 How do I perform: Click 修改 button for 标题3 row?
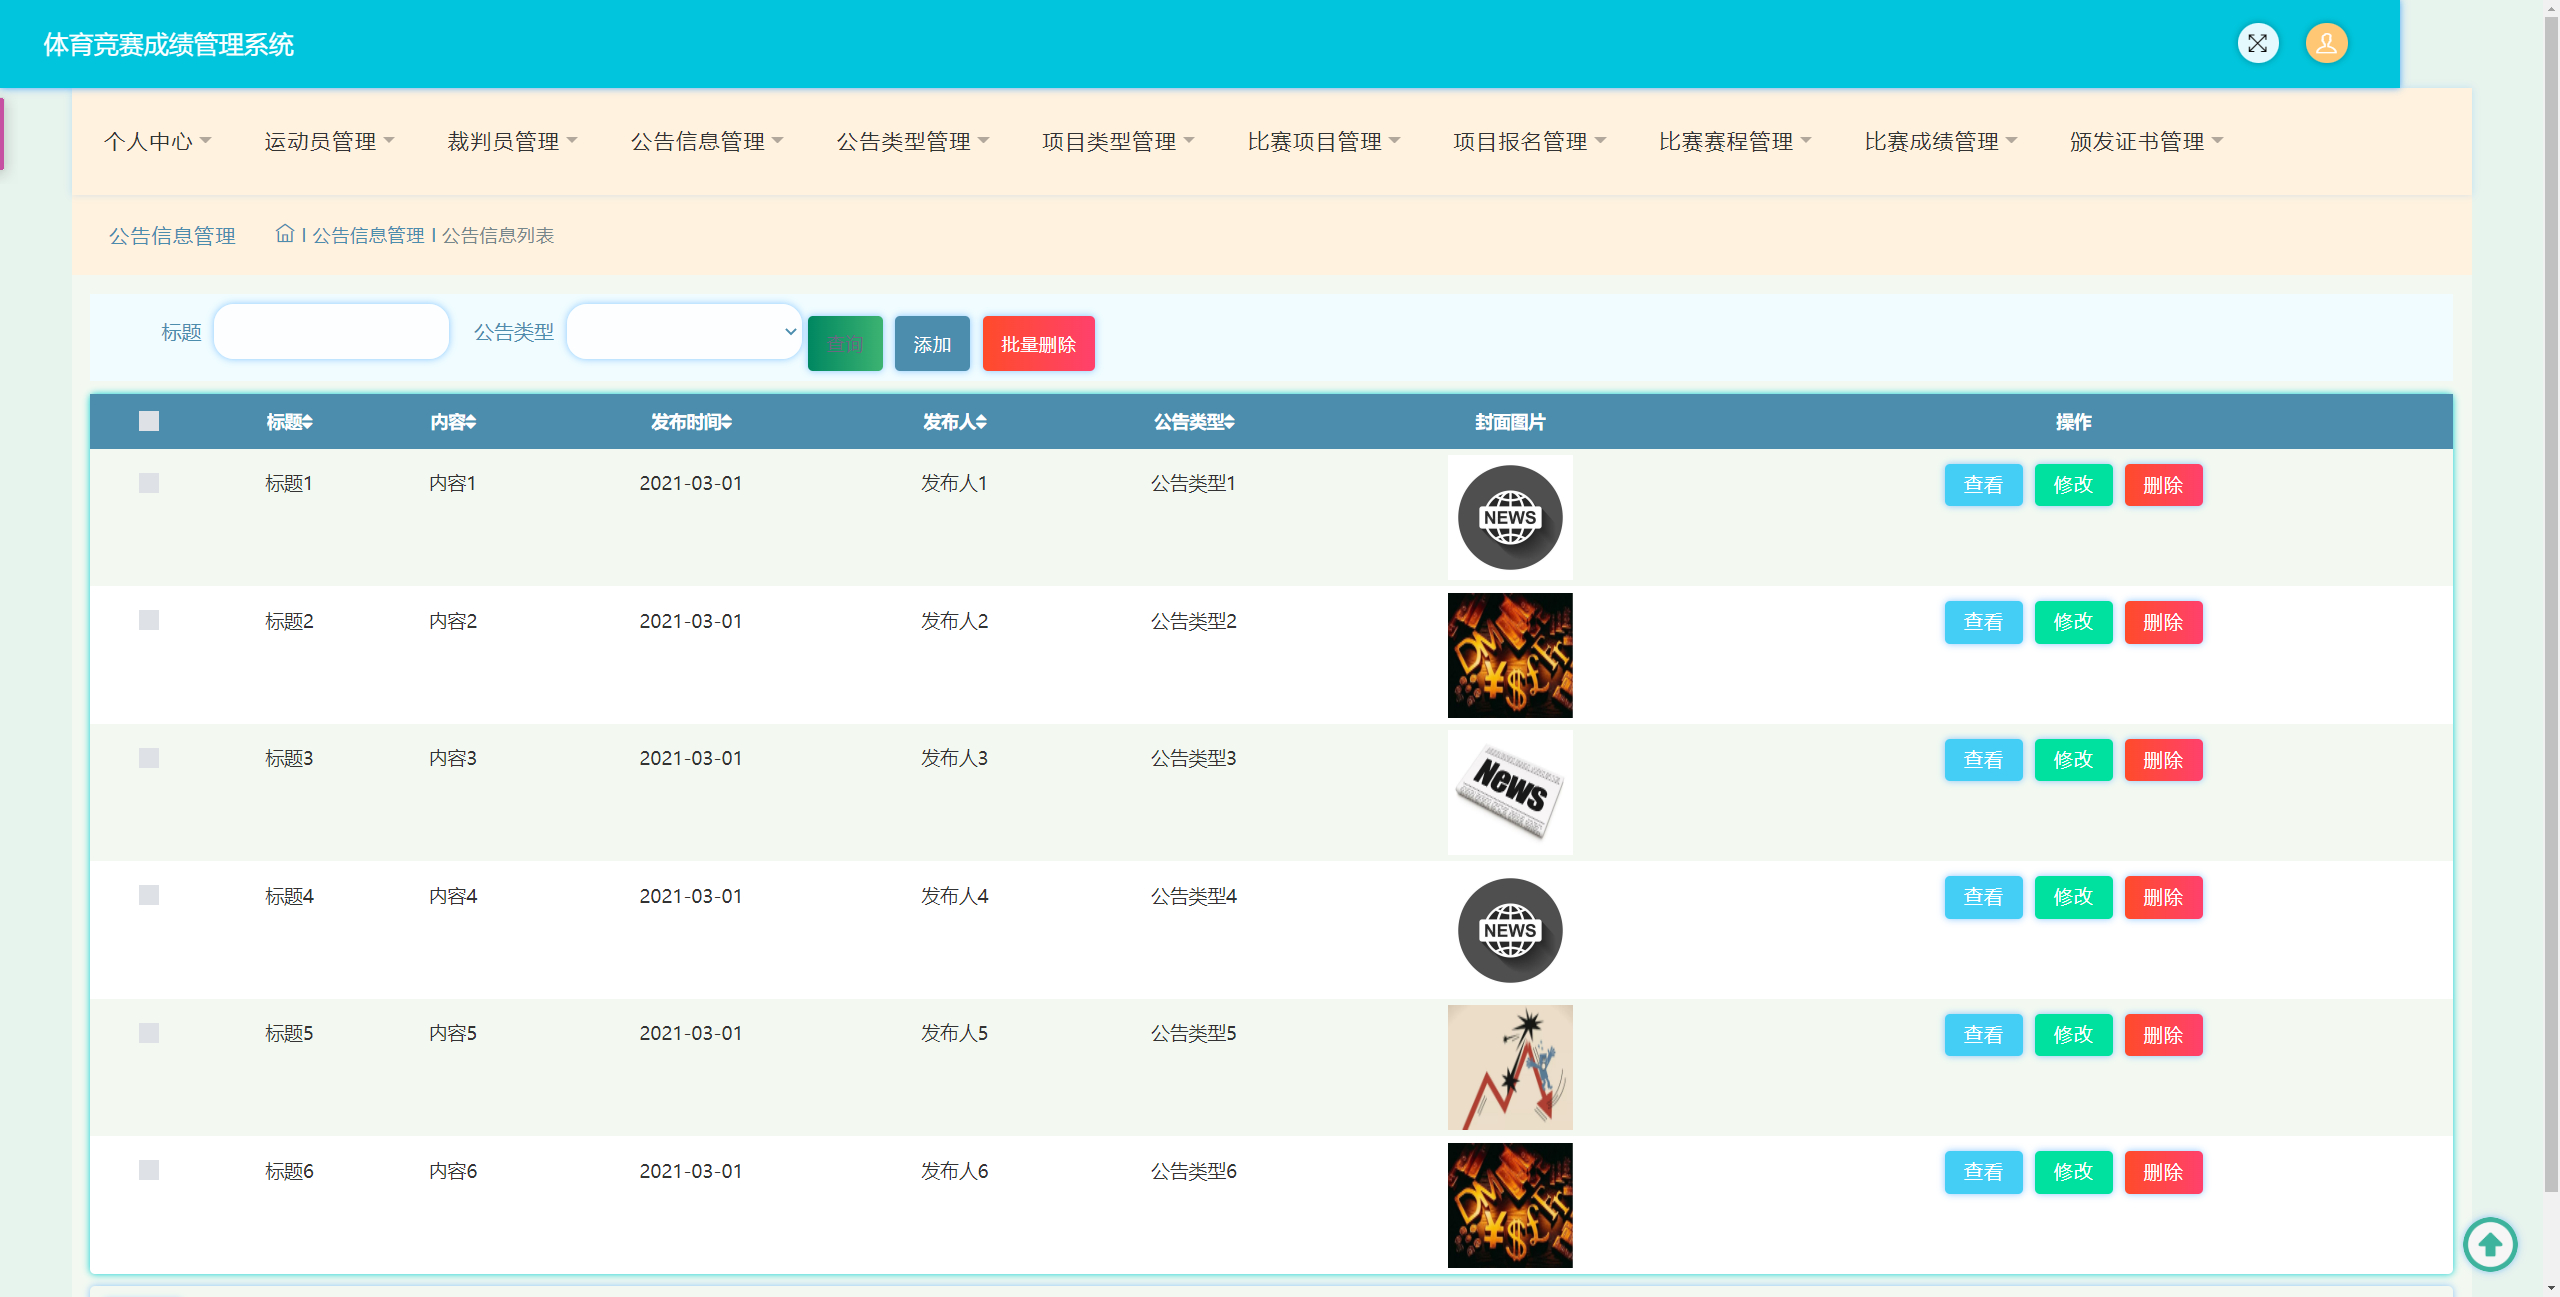point(2073,760)
